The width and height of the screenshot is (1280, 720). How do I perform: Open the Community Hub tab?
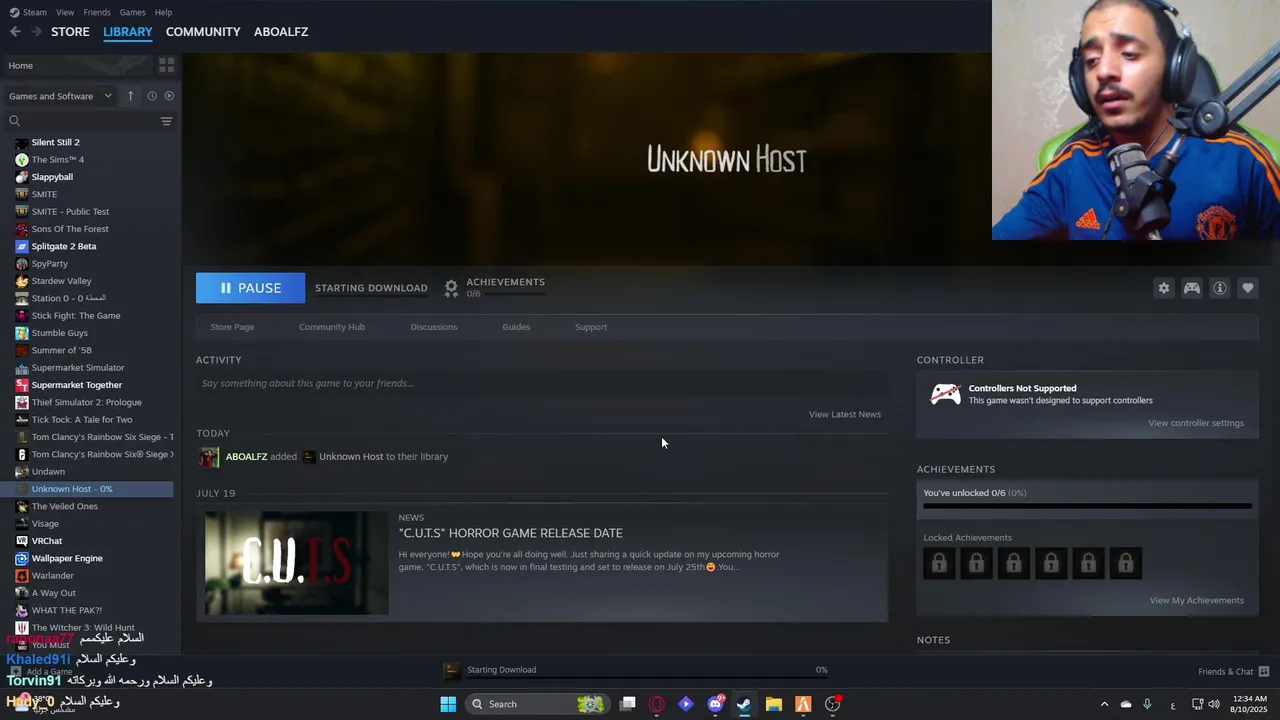[332, 327]
